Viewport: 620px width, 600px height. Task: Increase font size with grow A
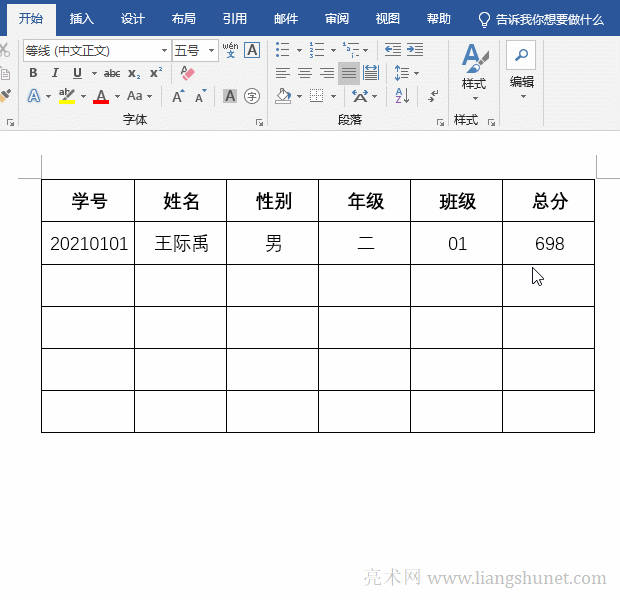tap(178, 96)
